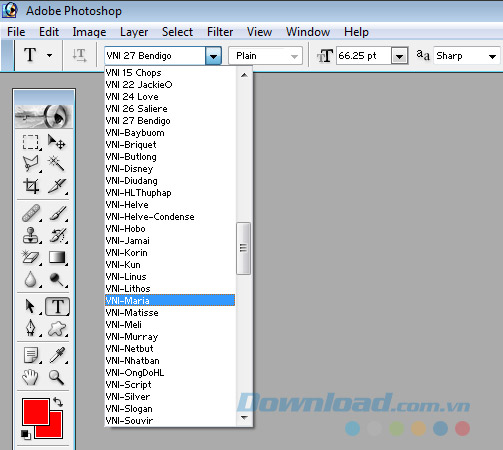Collapse the font family dropdown arrow
The image size is (503, 450).
coord(213,56)
